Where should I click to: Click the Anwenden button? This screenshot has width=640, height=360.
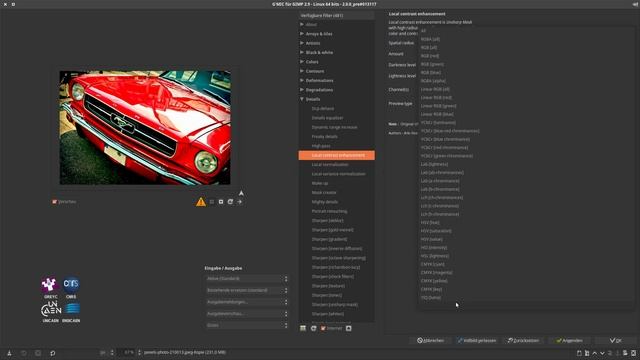569,340
